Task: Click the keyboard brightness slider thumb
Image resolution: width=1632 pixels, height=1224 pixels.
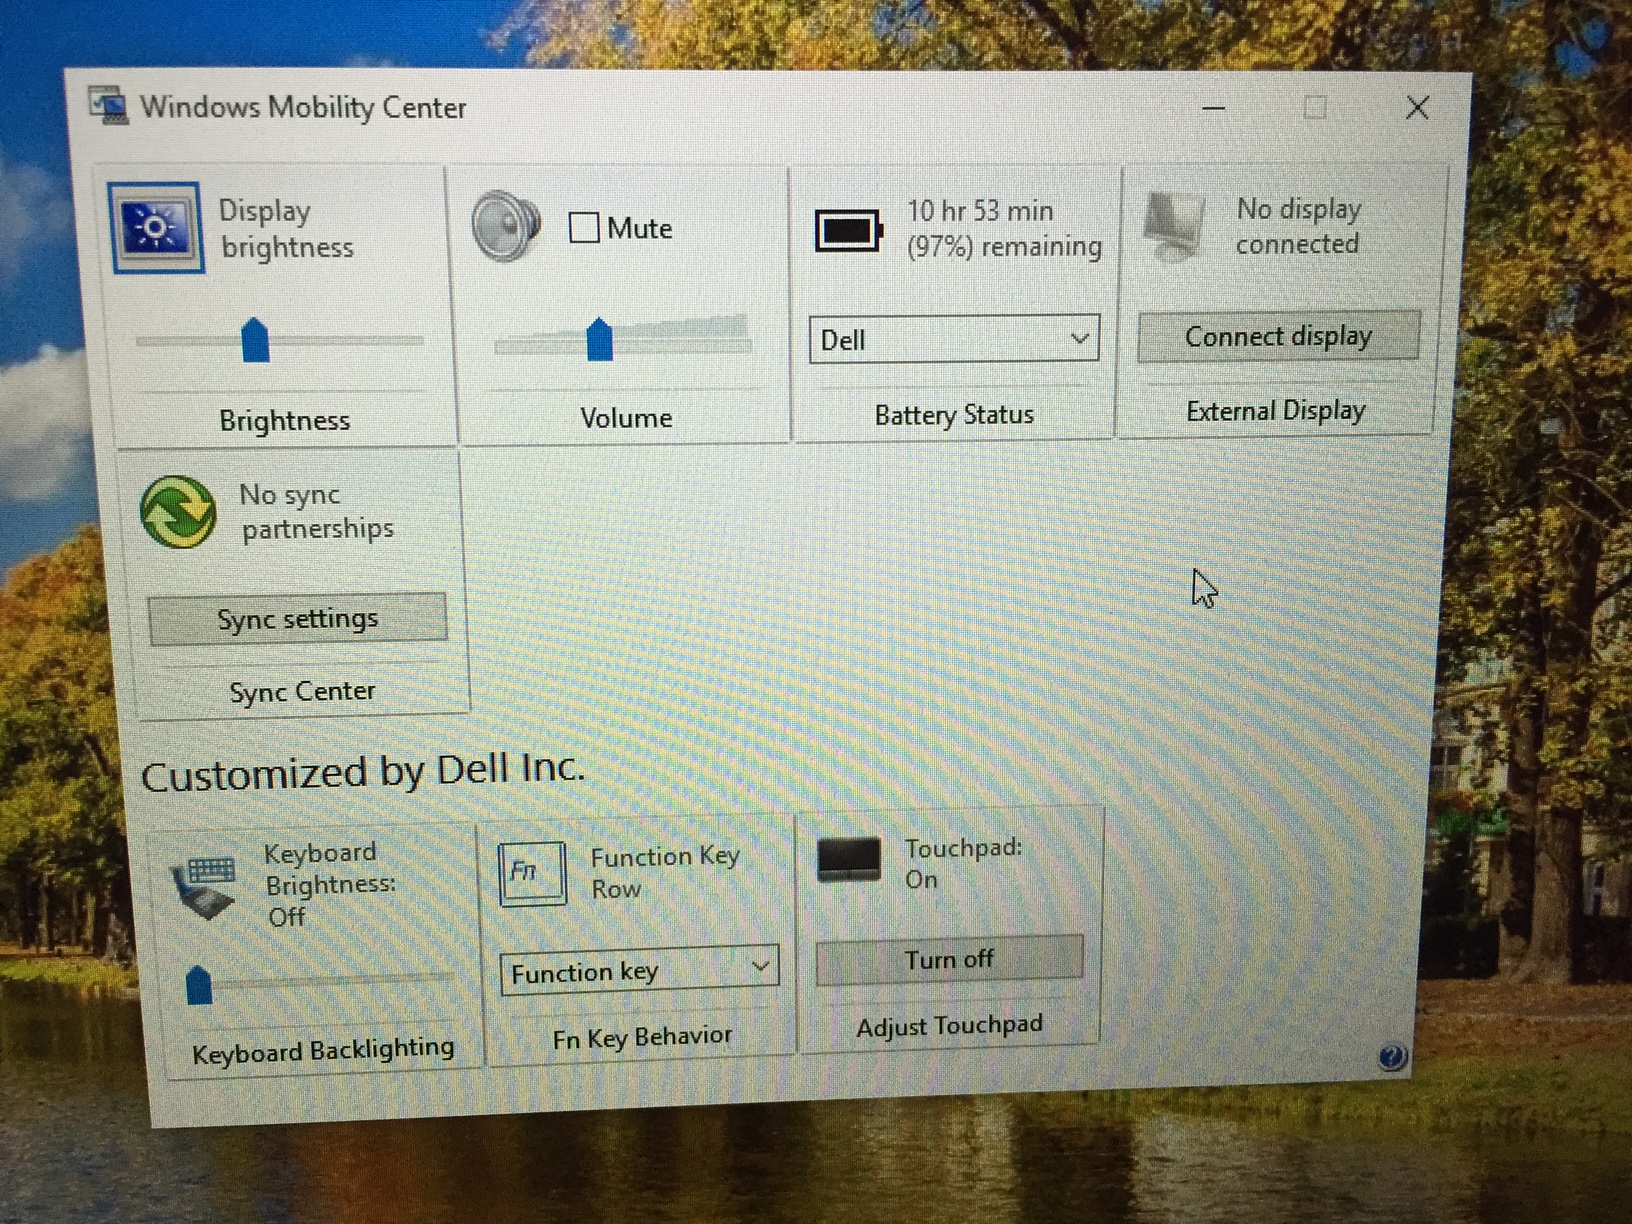Action: tap(199, 985)
